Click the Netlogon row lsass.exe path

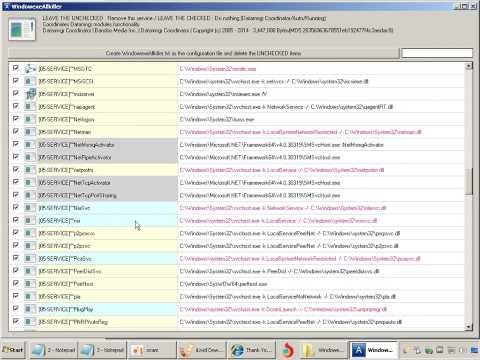tap(217, 119)
